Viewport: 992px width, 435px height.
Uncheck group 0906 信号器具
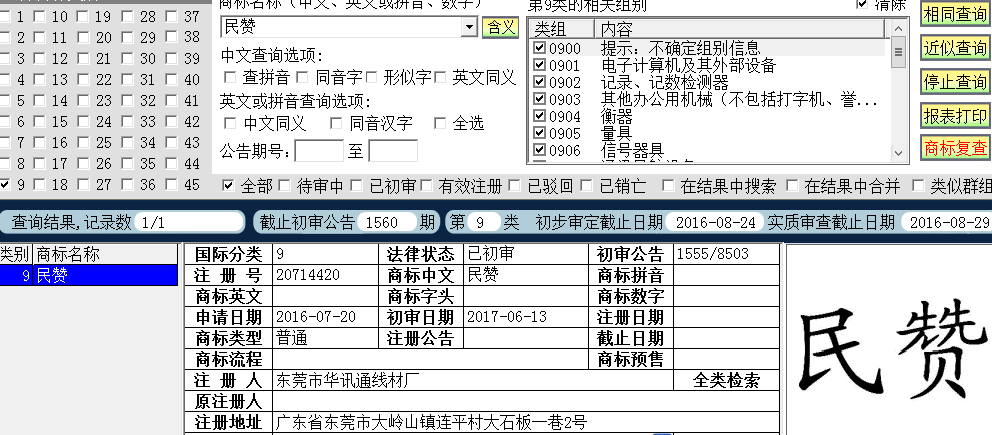click(539, 150)
